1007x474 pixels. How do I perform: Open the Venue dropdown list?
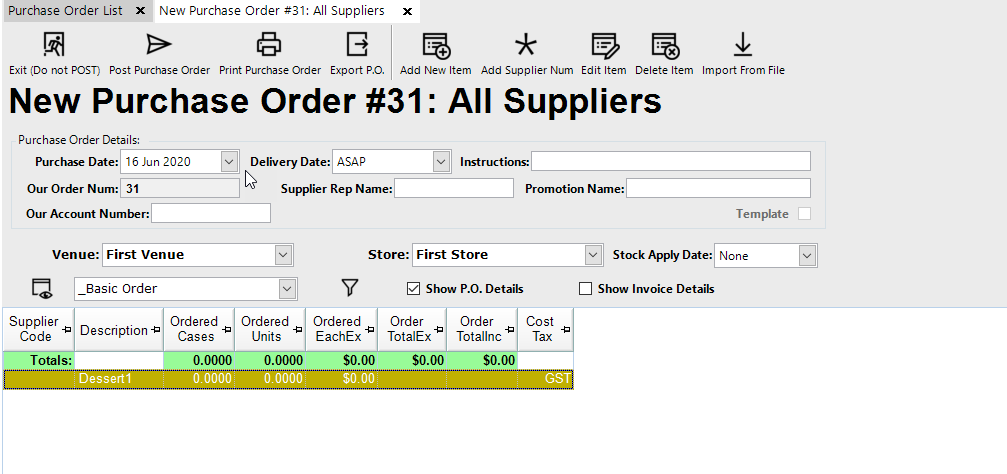[x=283, y=255]
